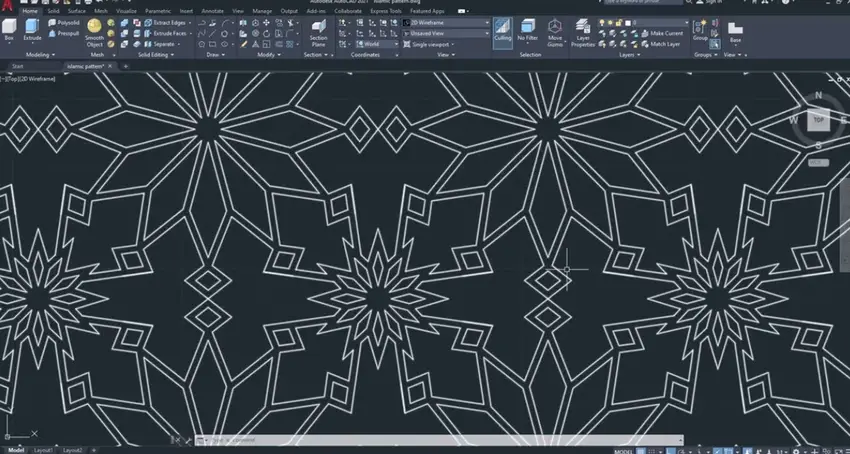Open Layer Properties manager
Screen dimensions: 850x454
[583, 33]
